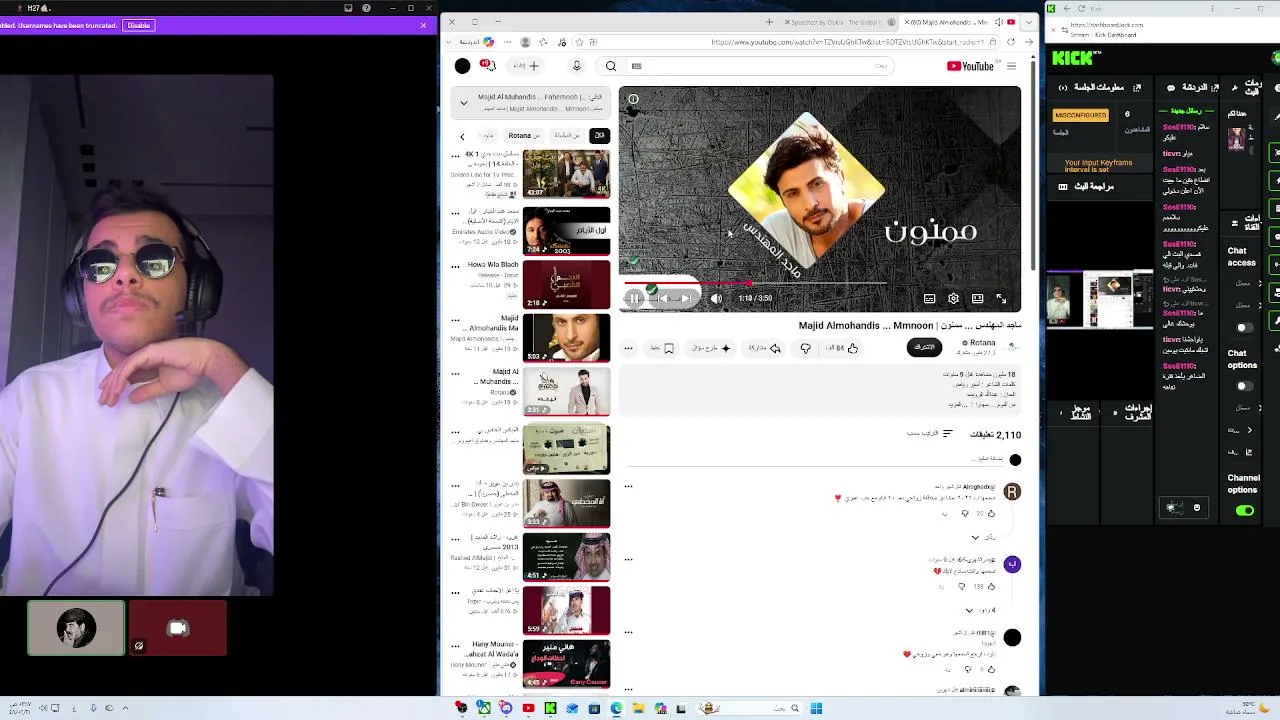The height and width of the screenshot is (720, 1280).
Task: Click the YouTube search magnifier button
Action: tap(611, 66)
